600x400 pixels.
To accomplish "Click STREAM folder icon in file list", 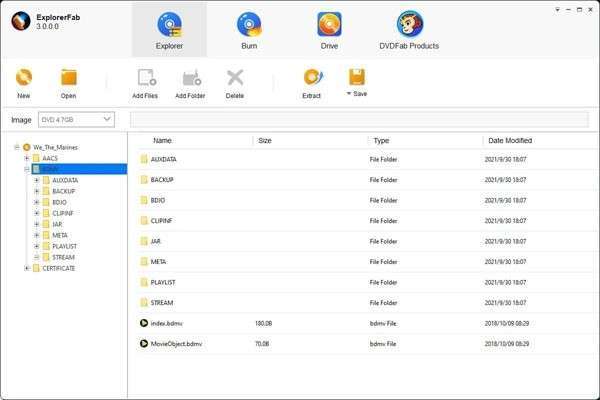I will pos(144,302).
